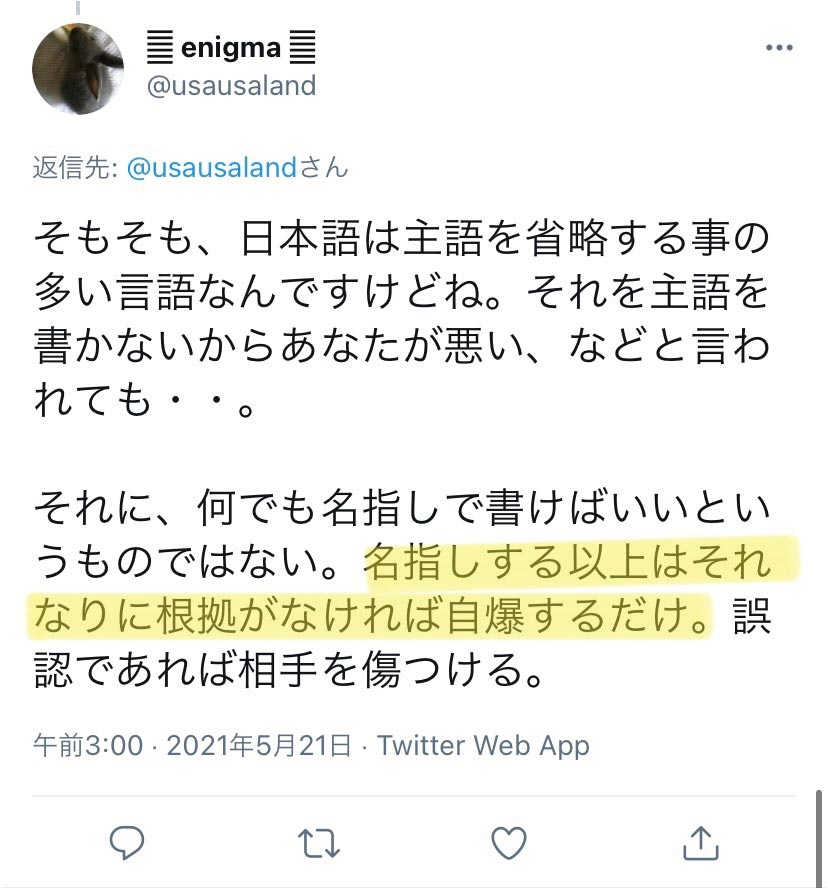
Task: Select the 2021年5月21日 date text
Action: (x=259, y=745)
